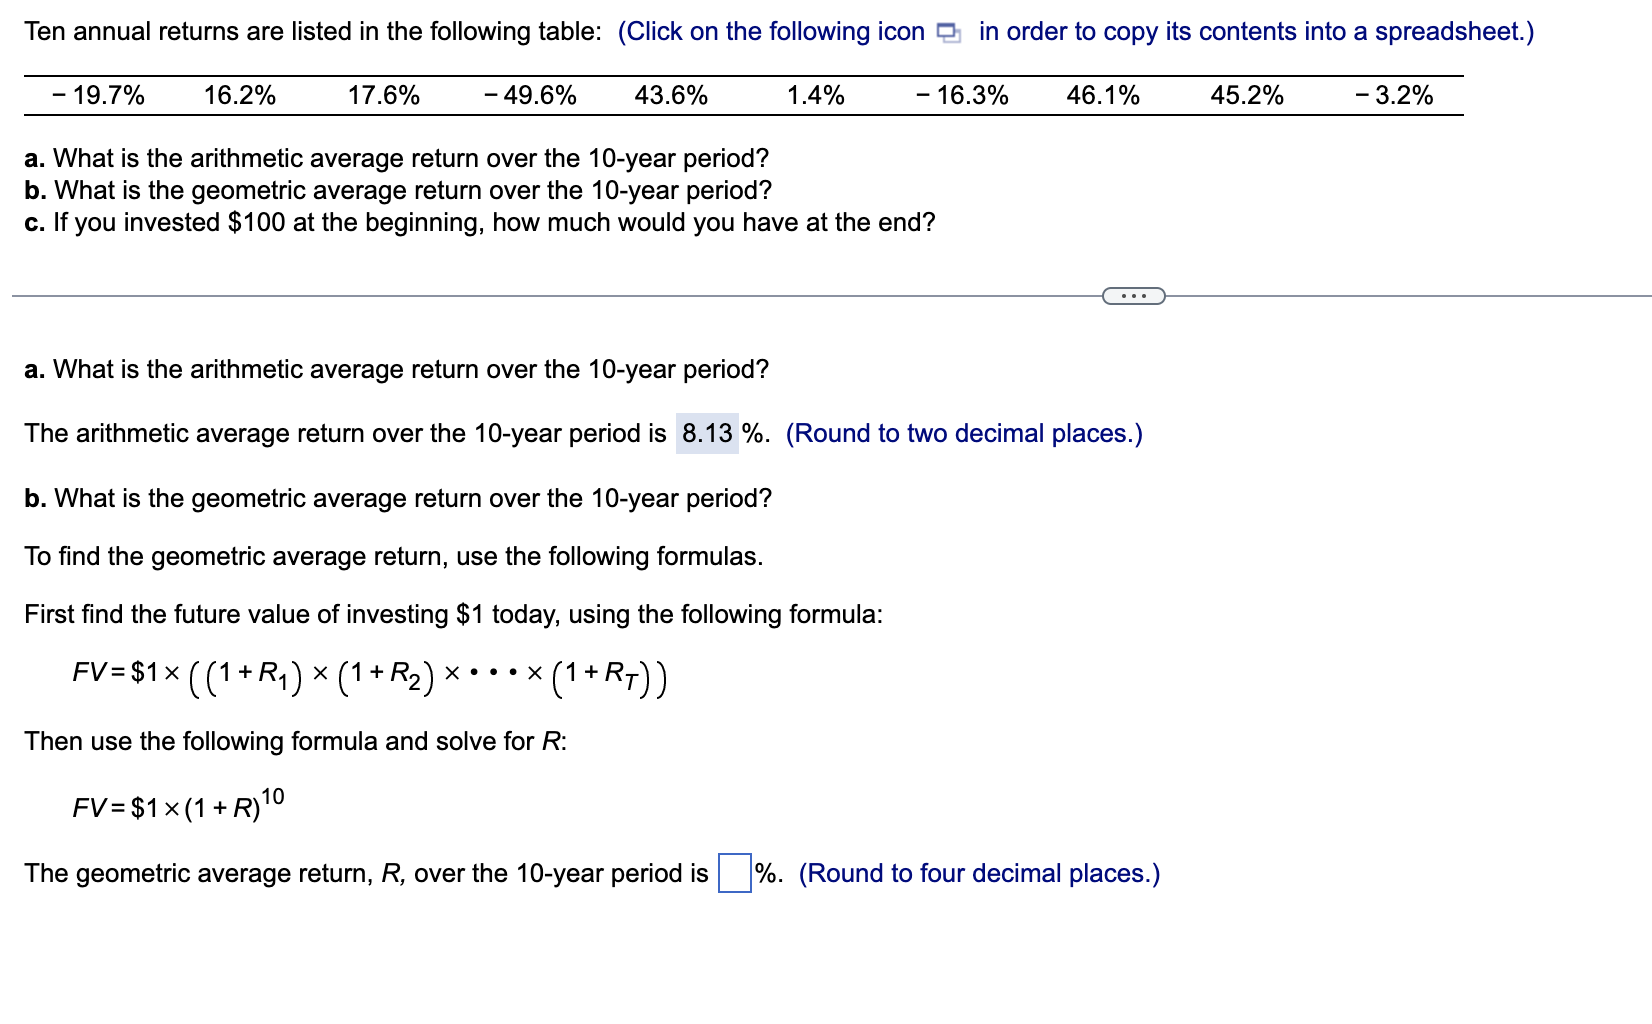Image resolution: width=1652 pixels, height=1024 pixels.
Task: Click the 'Round to two decimal places' text
Action: [965, 433]
